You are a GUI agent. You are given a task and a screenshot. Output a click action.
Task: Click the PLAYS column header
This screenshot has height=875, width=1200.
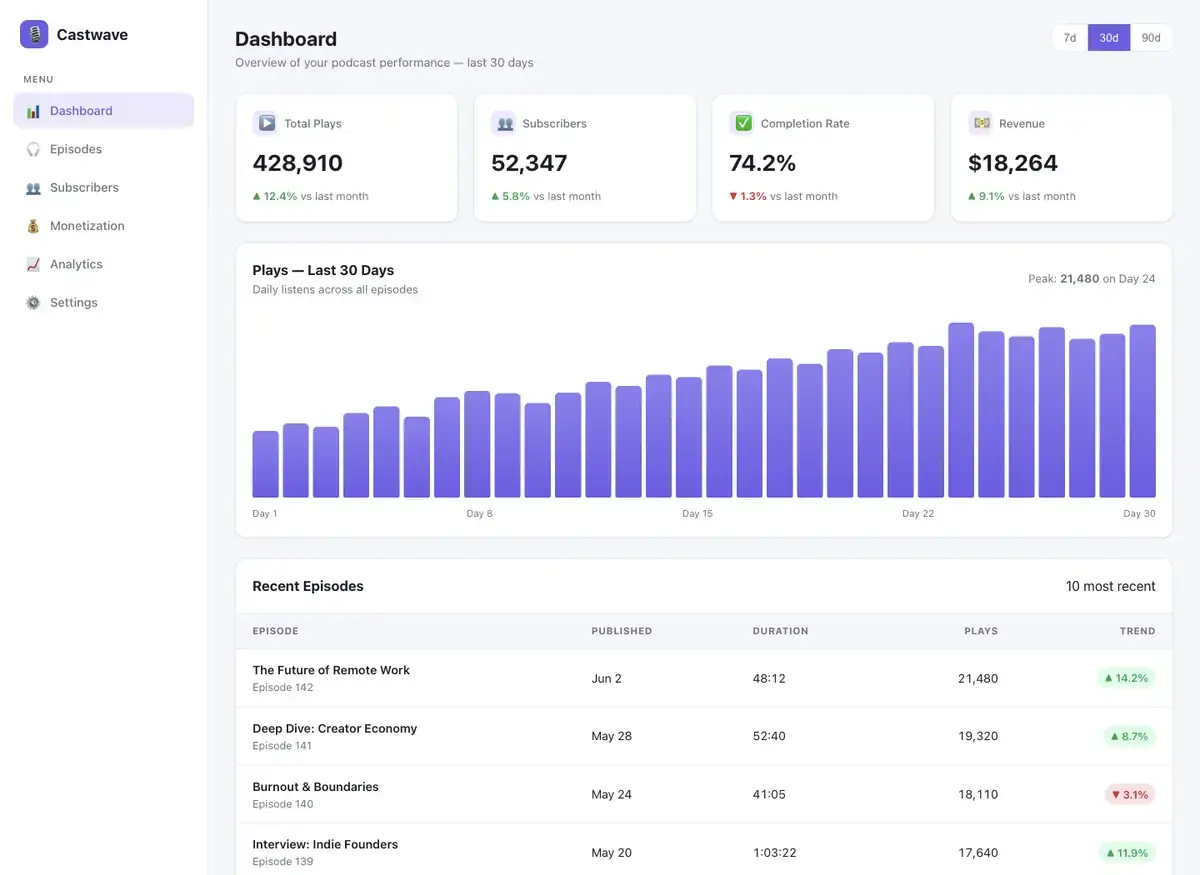pyautogui.click(x=981, y=631)
